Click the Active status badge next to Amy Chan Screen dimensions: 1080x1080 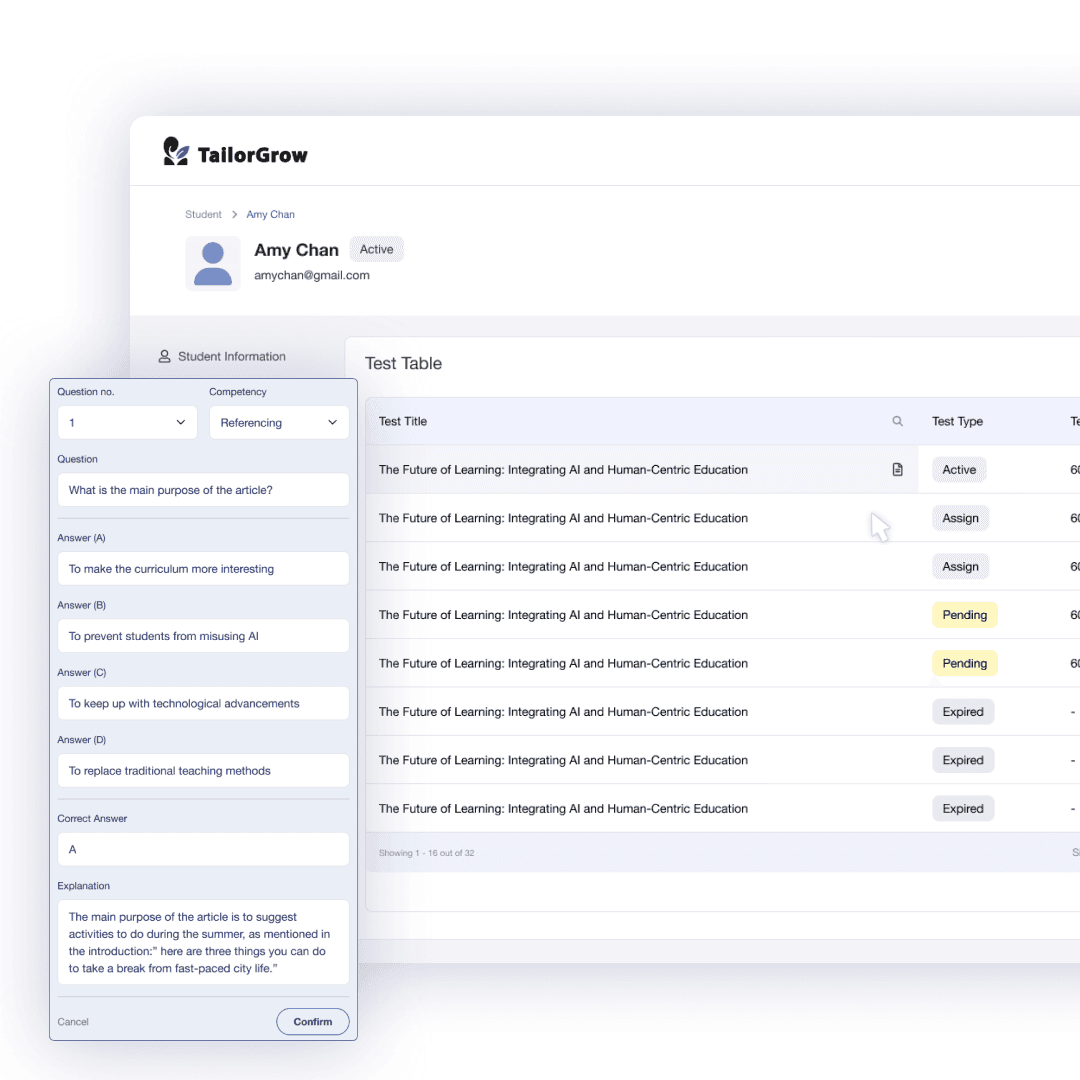[377, 249]
